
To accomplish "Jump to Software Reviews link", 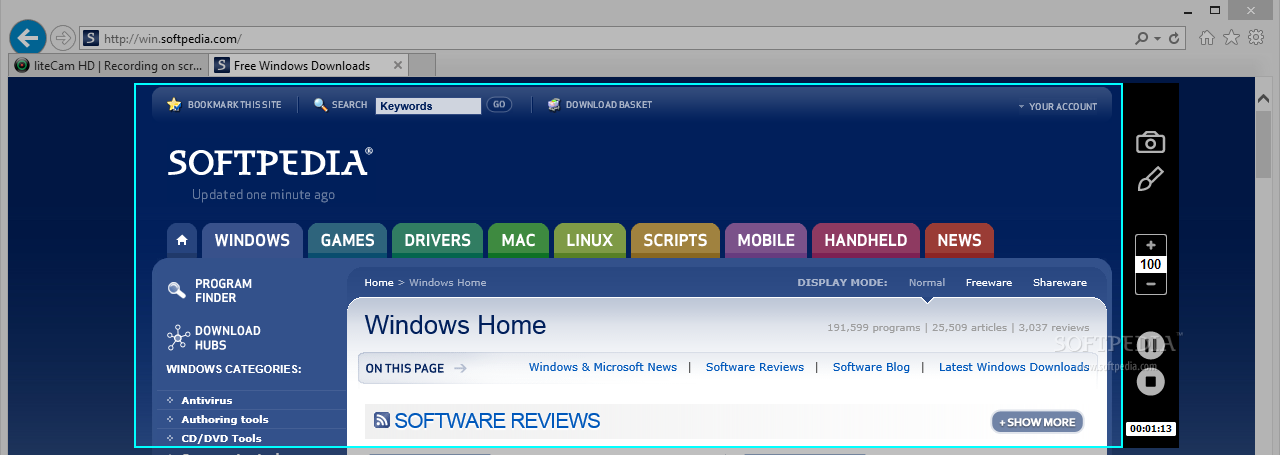I will click(755, 367).
